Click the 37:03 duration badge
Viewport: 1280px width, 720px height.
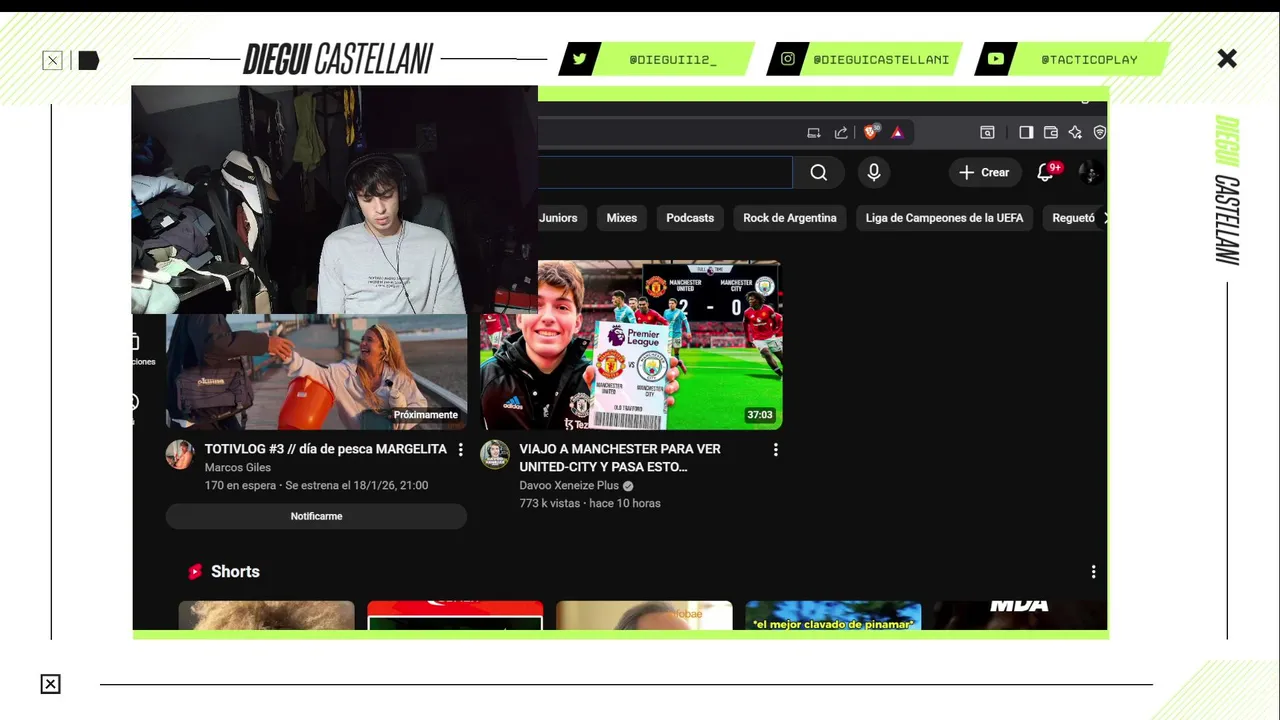click(760, 415)
